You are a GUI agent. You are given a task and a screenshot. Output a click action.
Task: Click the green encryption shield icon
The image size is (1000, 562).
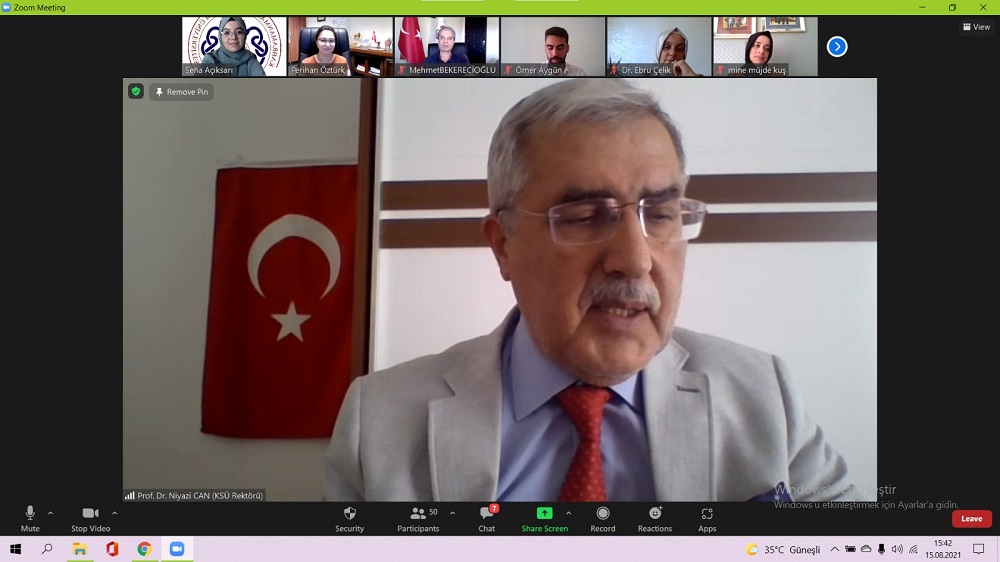click(136, 92)
